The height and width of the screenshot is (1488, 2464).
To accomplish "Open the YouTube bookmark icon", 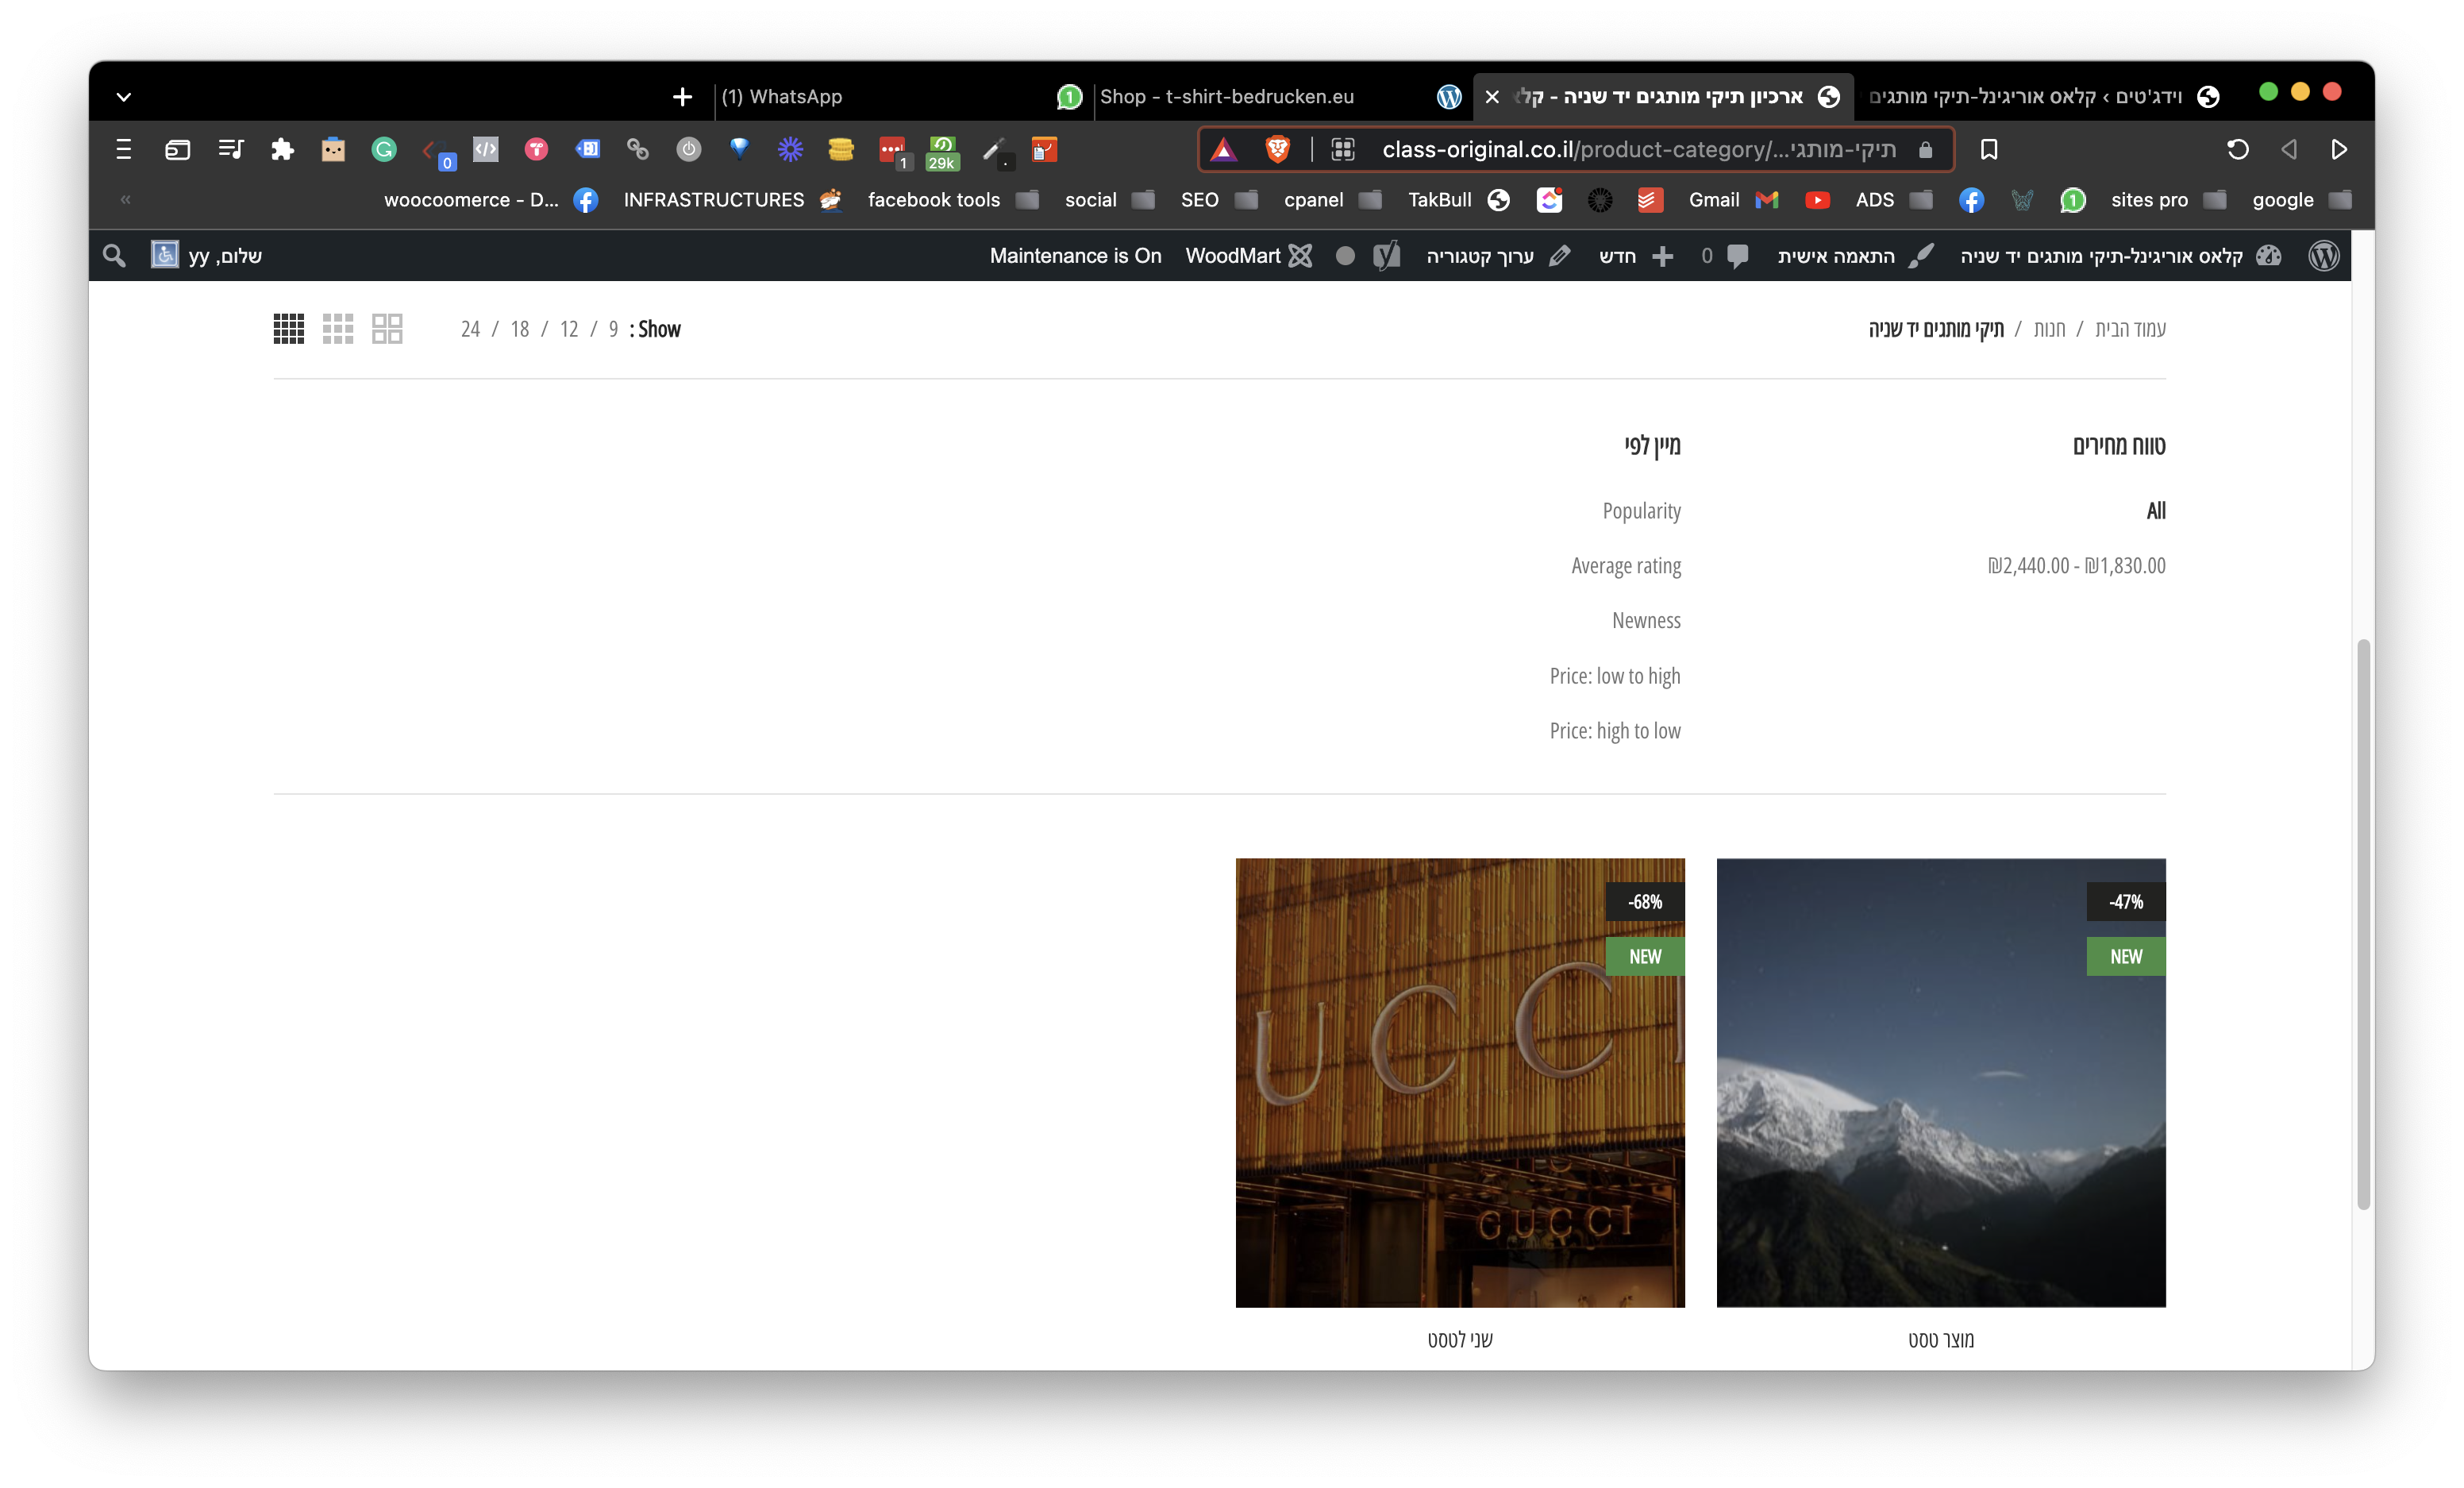I will 1817,200.
